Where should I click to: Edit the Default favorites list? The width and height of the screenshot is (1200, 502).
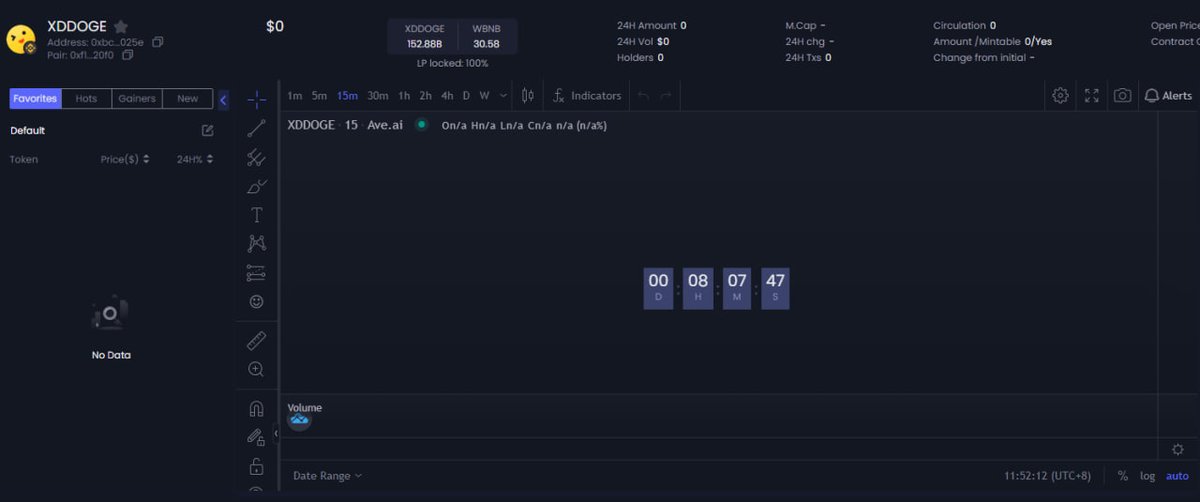click(x=207, y=130)
